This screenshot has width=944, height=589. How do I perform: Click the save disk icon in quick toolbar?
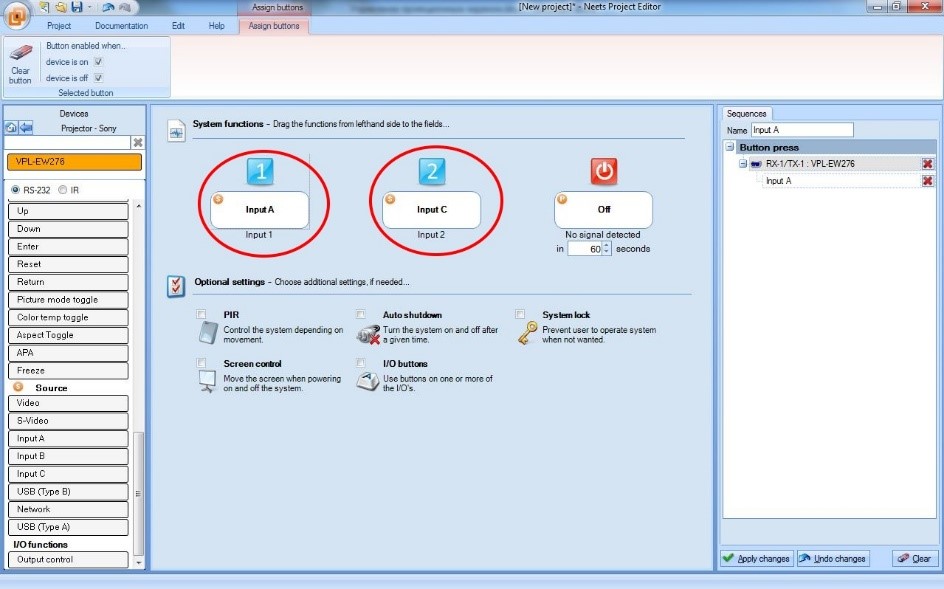76,7
